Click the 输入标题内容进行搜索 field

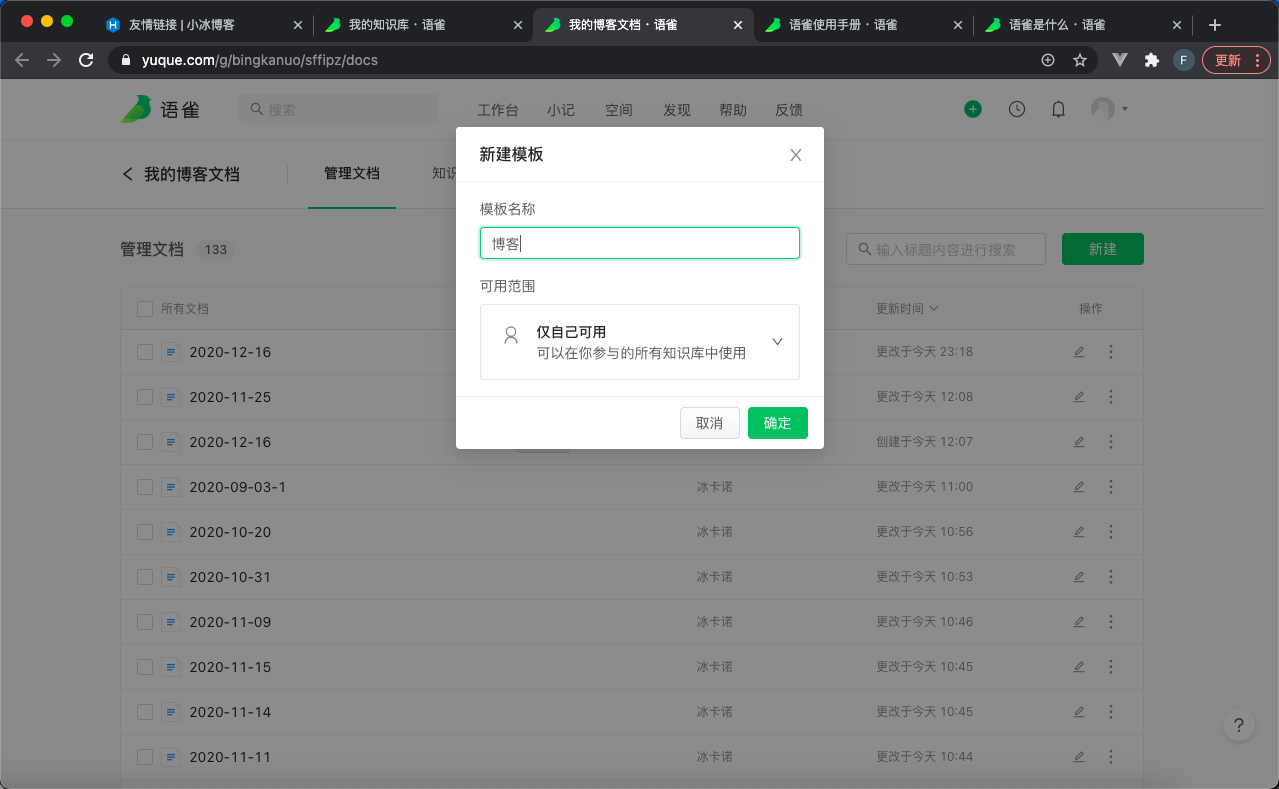(x=946, y=249)
